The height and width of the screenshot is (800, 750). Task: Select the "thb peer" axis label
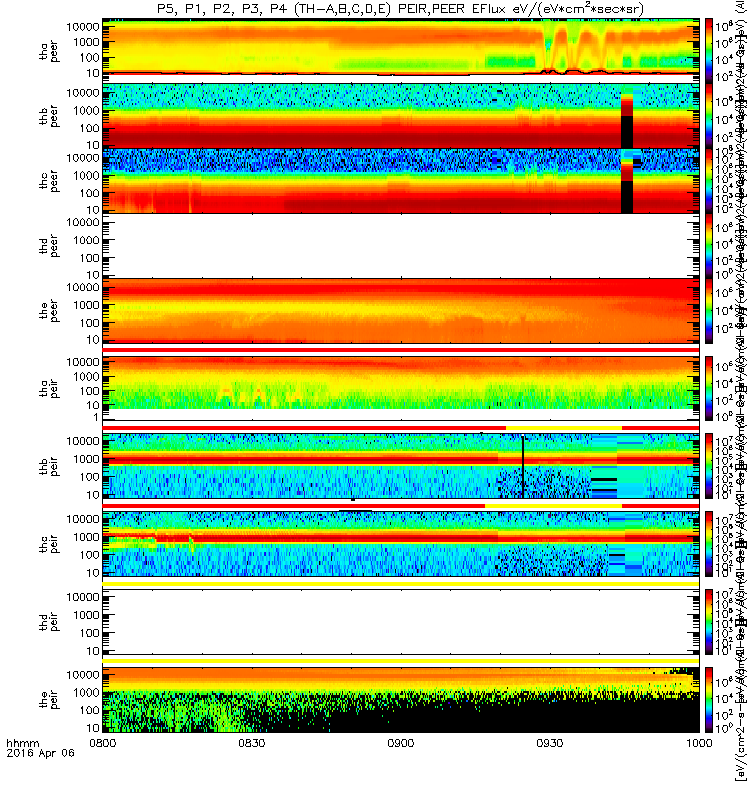pyautogui.click(x=49, y=117)
